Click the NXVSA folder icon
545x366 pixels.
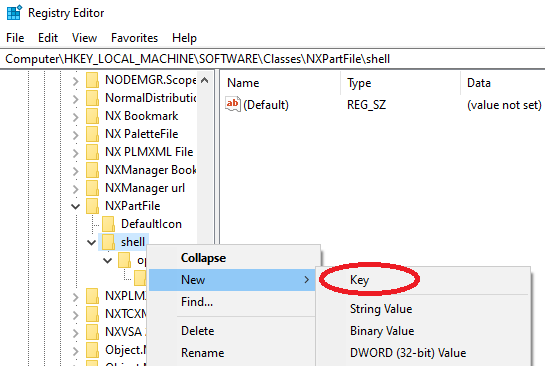(x=92, y=332)
